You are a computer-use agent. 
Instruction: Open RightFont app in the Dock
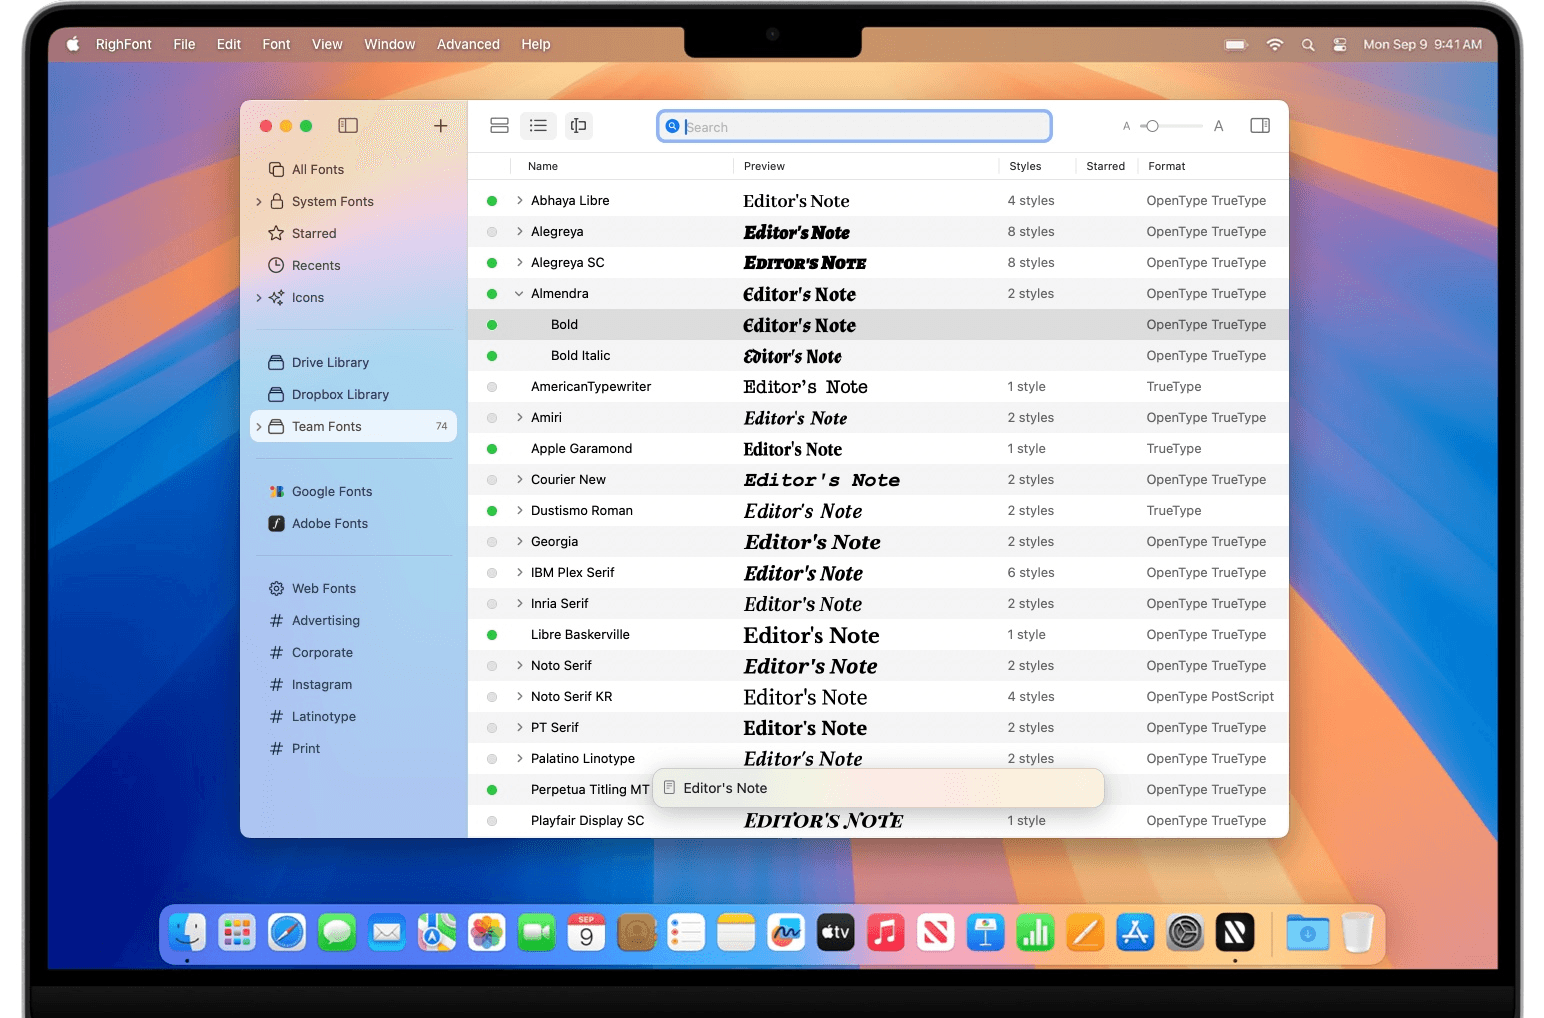click(x=1235, y=933)
